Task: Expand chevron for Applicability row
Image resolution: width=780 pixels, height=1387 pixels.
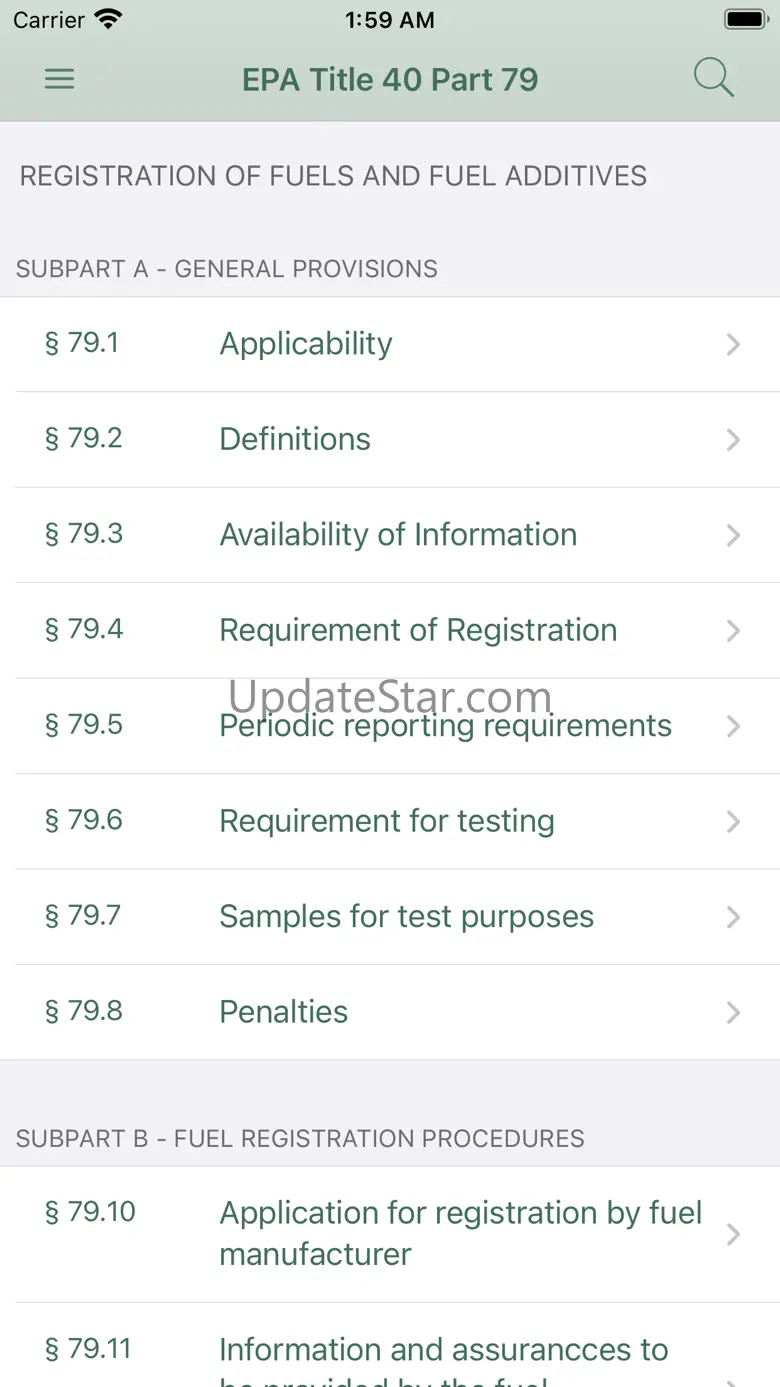Action: [733, 344]
